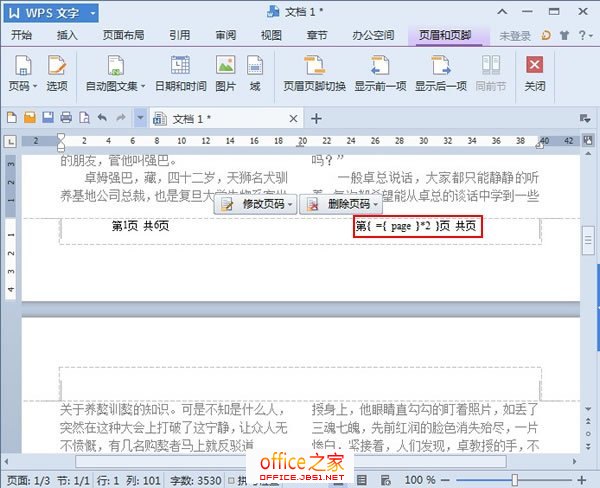
Task: Insert 日期和时间 date and time
Action: (181, 73)
